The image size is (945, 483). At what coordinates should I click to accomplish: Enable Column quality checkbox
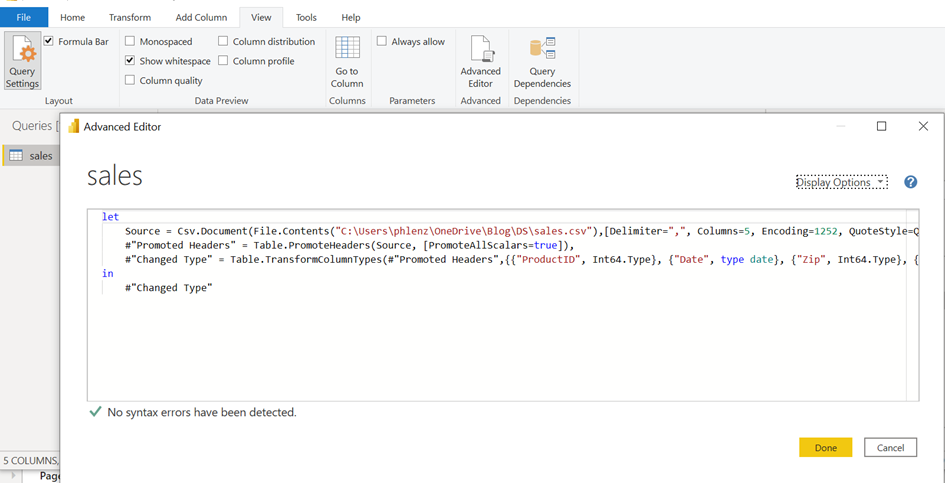point(130,81)
